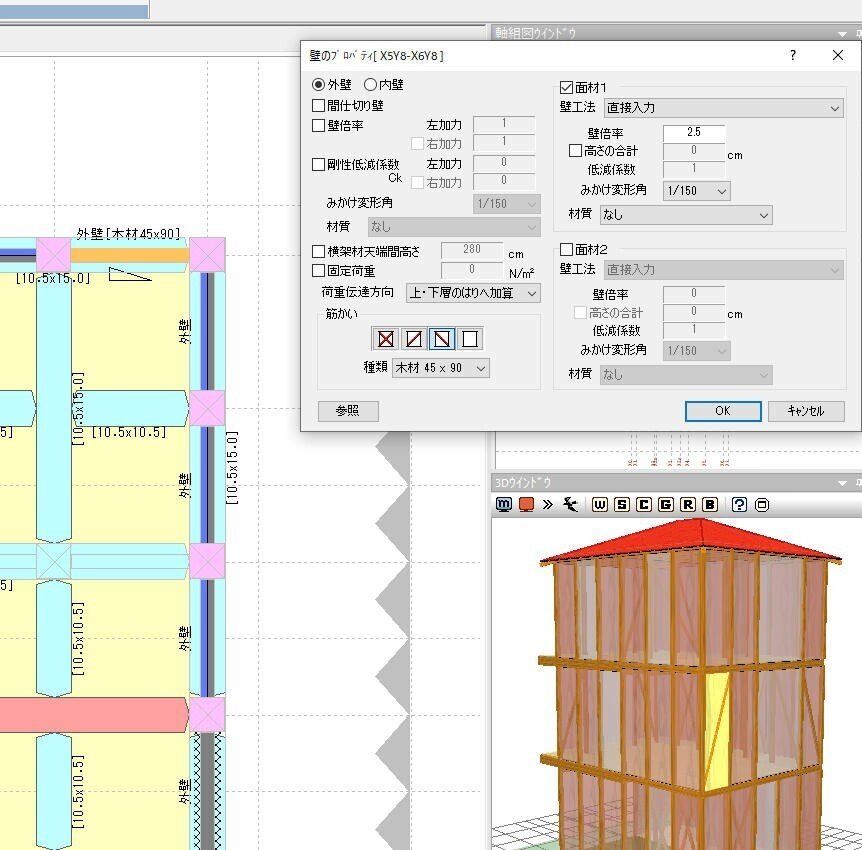Click the dialog help question mark button

[793, 55]
